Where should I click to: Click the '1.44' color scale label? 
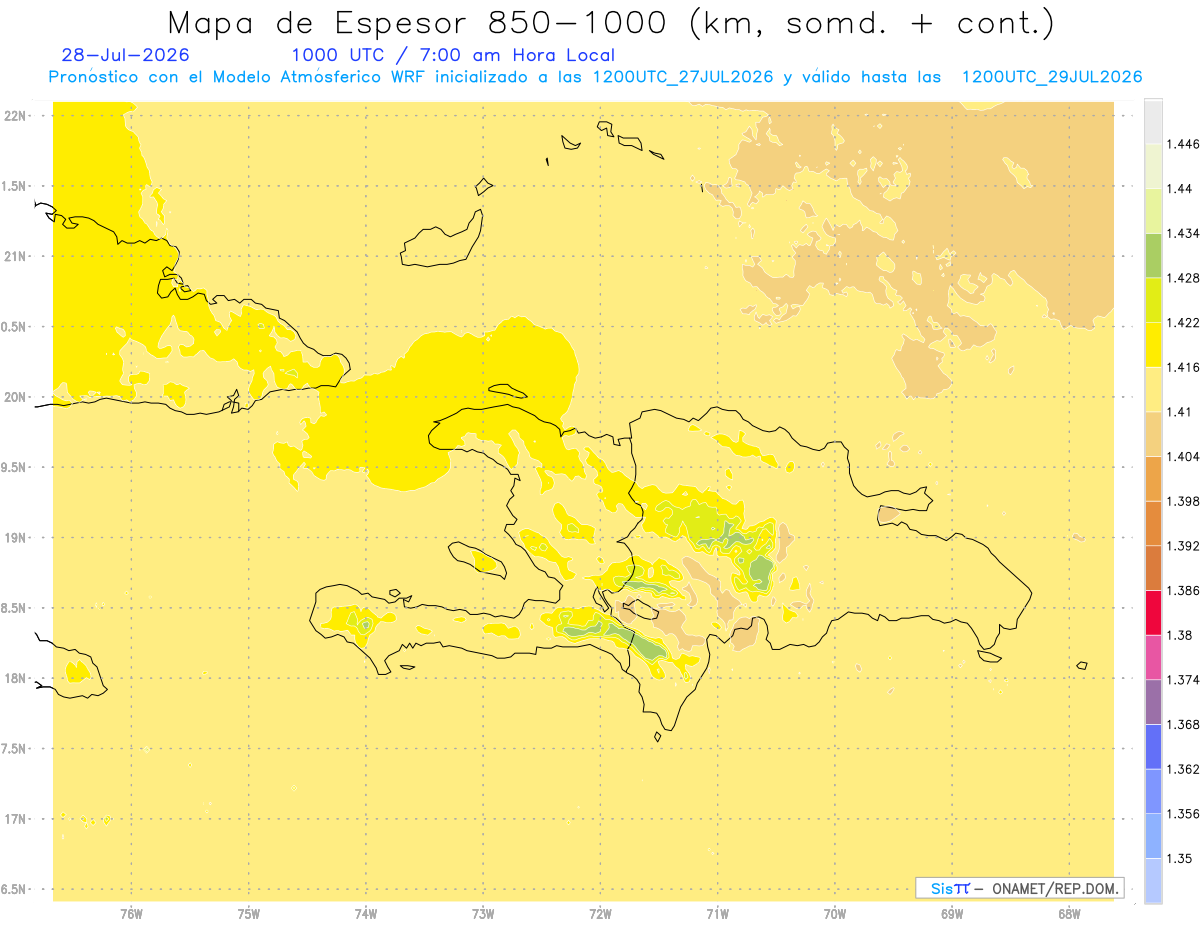coord(1179,189)
